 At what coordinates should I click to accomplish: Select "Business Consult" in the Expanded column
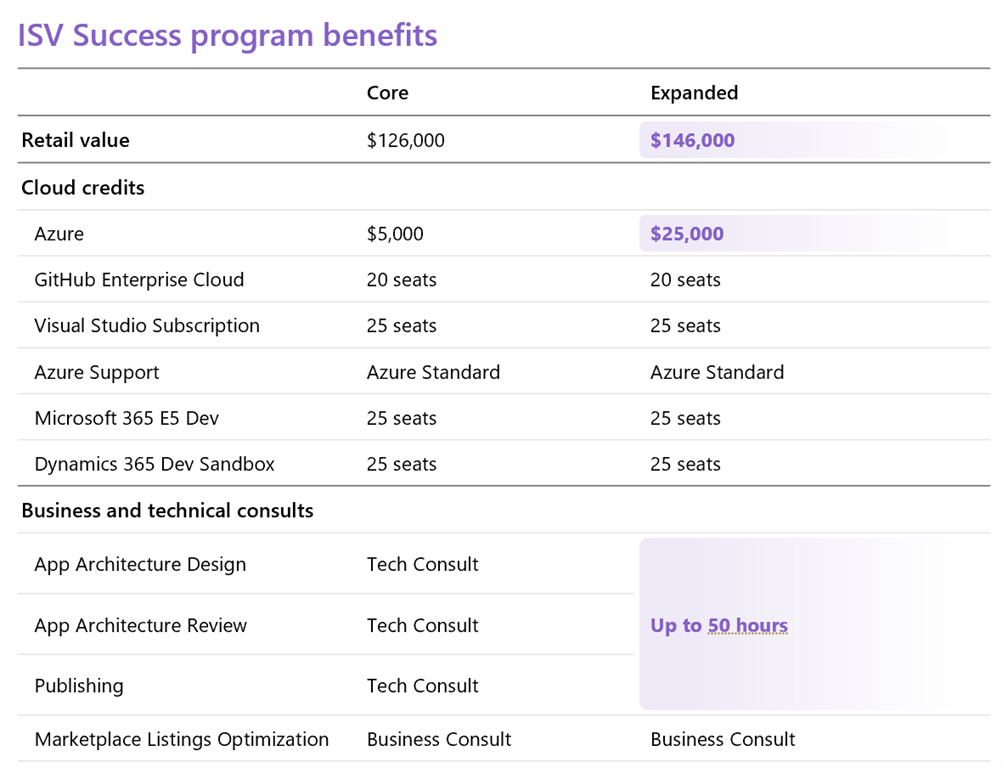pyautogui.click(x=723, y=739)
